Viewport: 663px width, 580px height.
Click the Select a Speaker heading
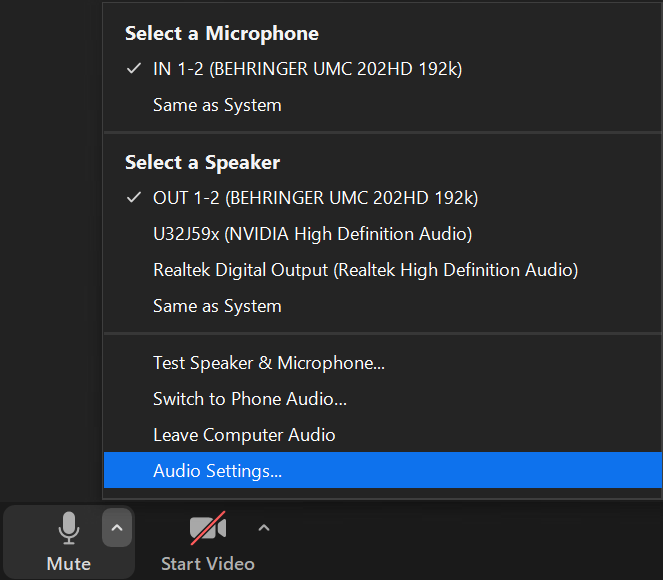pos(202,162)
